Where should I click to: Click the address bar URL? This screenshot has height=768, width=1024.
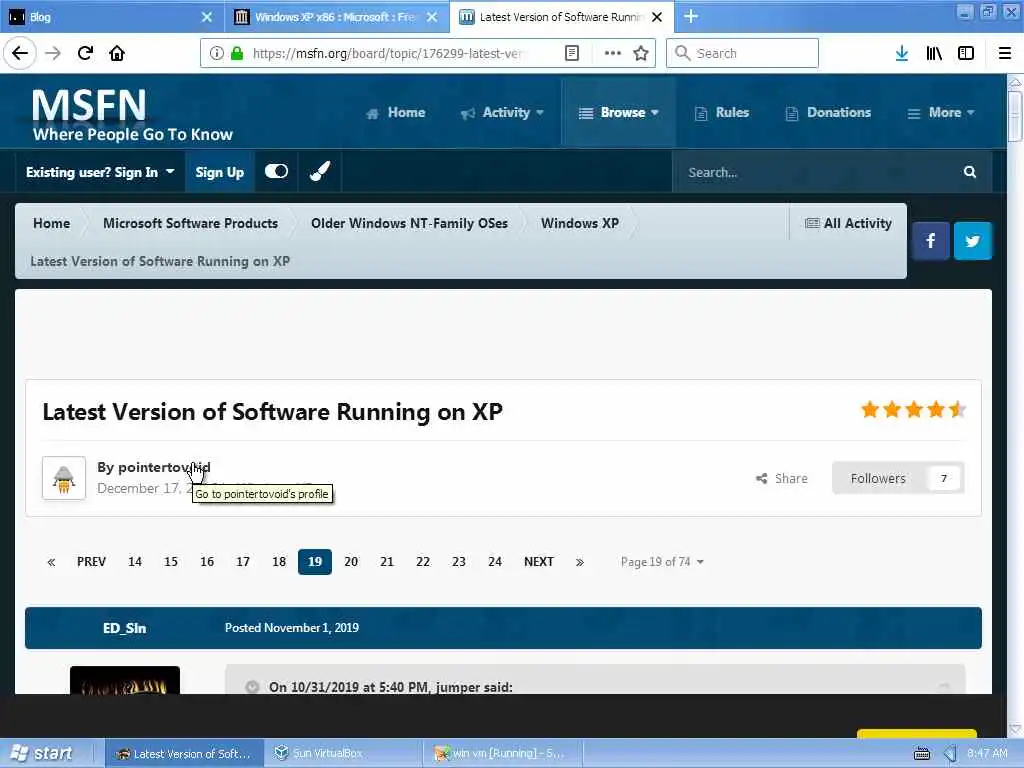pos(387,53)
